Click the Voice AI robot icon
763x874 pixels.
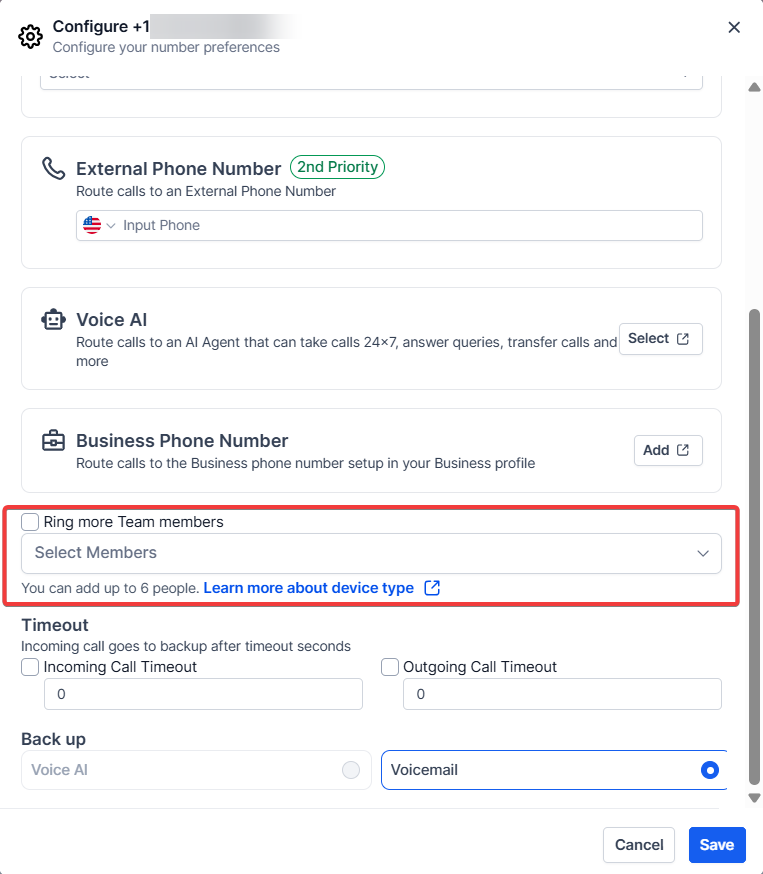point(53,320)
